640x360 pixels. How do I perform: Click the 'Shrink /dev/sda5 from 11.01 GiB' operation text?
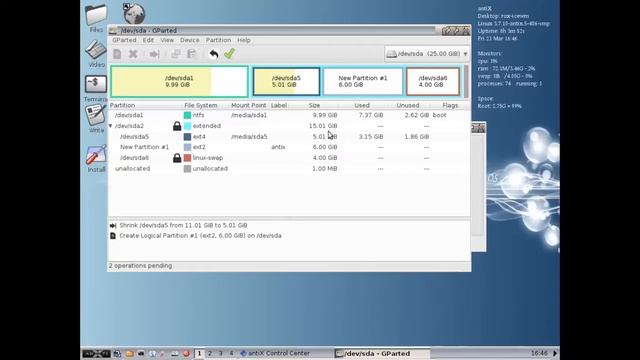point(183,225)
